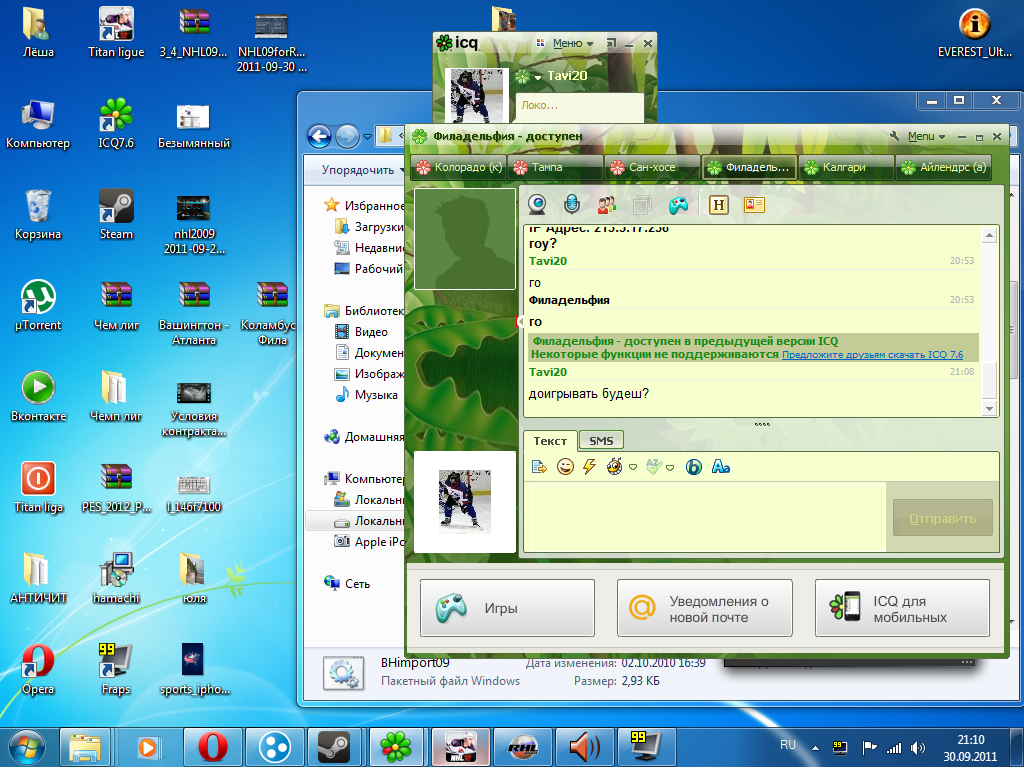Viewport: 1024px width, 768px height.
Task: Click the blue circular 'b' icon in message toolbar
Action: 694,467
